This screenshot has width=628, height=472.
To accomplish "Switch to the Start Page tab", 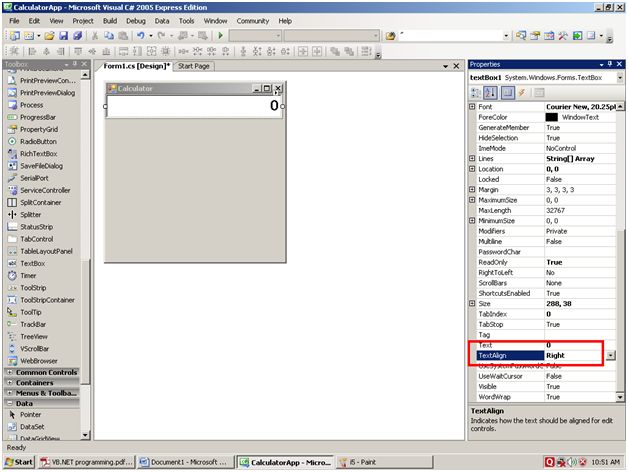I will [x=194, y=66].
